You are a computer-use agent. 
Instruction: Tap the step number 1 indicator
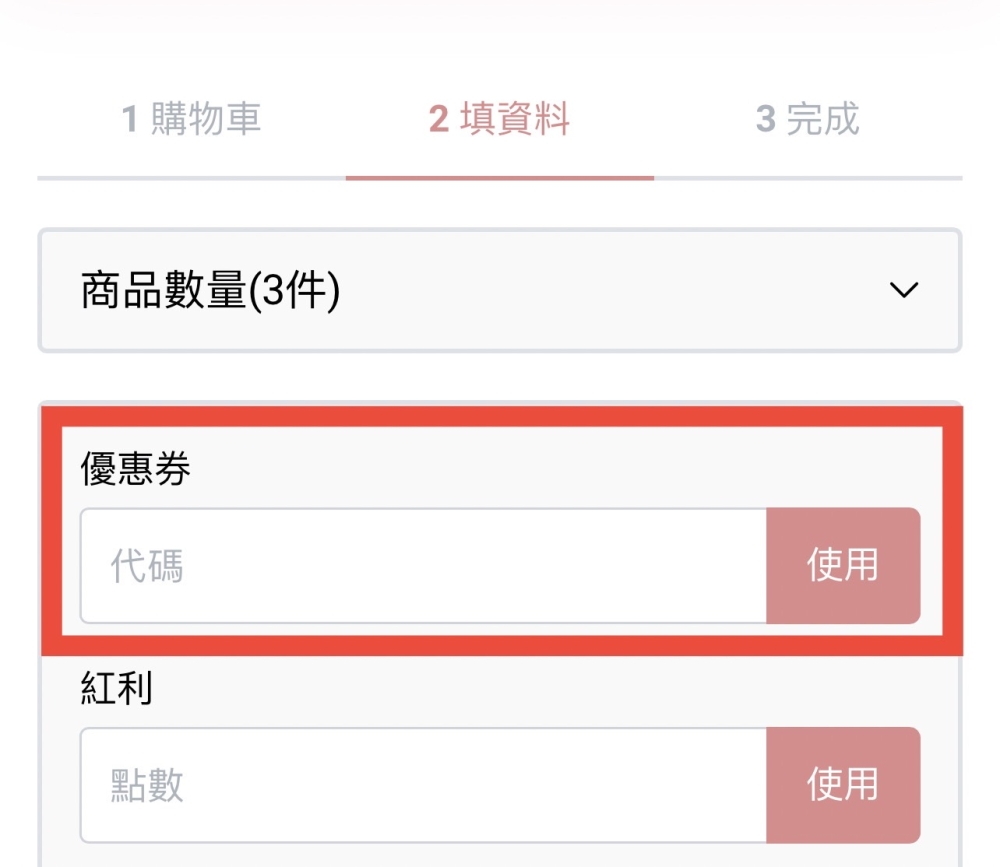coord(129,119)
